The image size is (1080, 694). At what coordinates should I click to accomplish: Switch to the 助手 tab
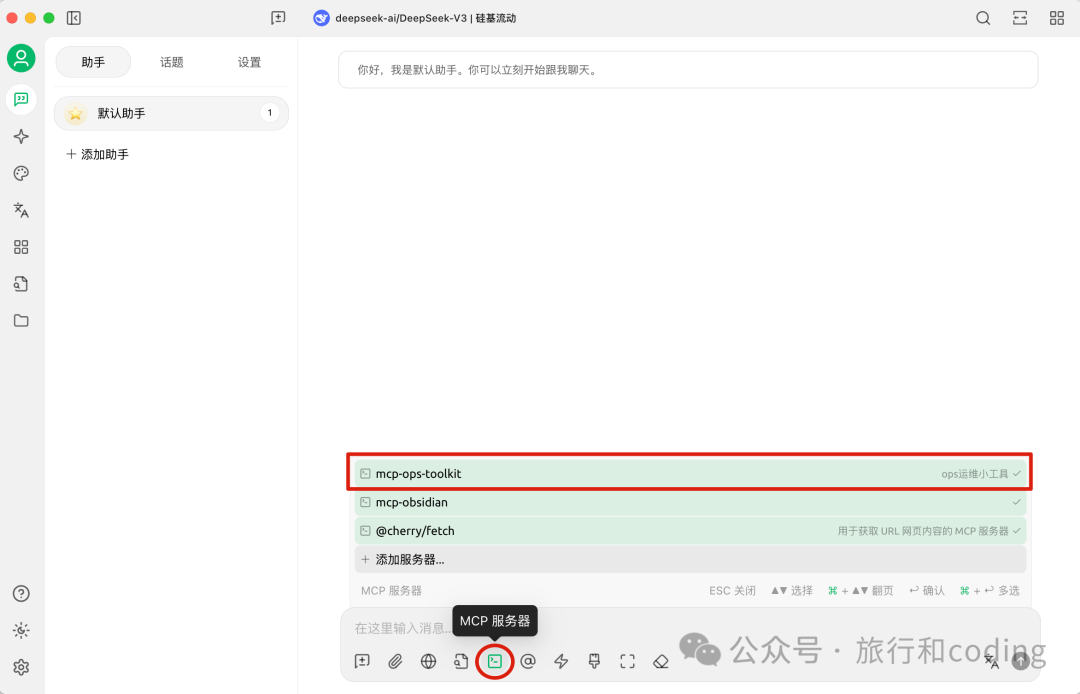pyautogui.click(x=93, y=62)
